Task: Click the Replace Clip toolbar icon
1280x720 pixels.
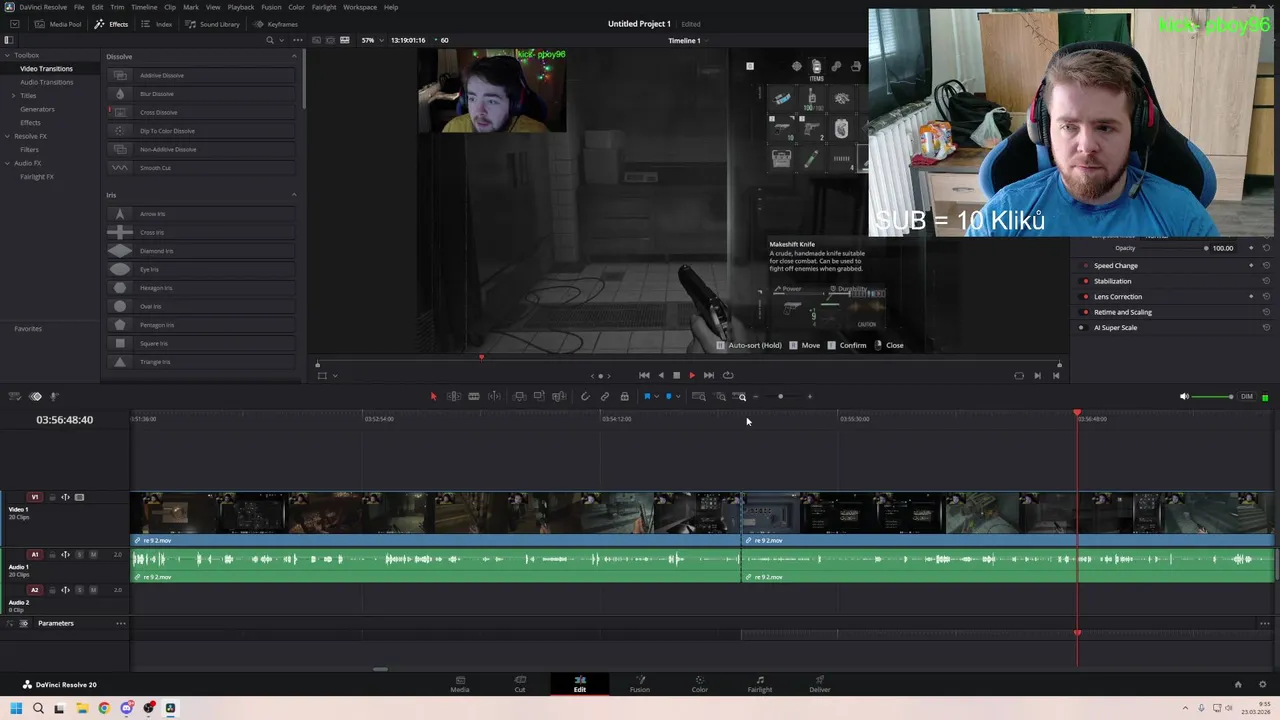Action: [x=559, y=396]
